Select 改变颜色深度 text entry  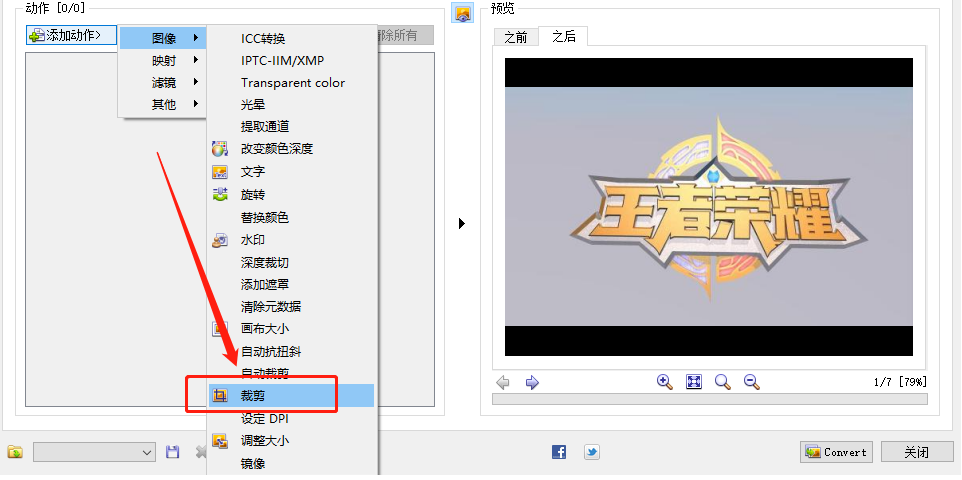tap(277, 149)
